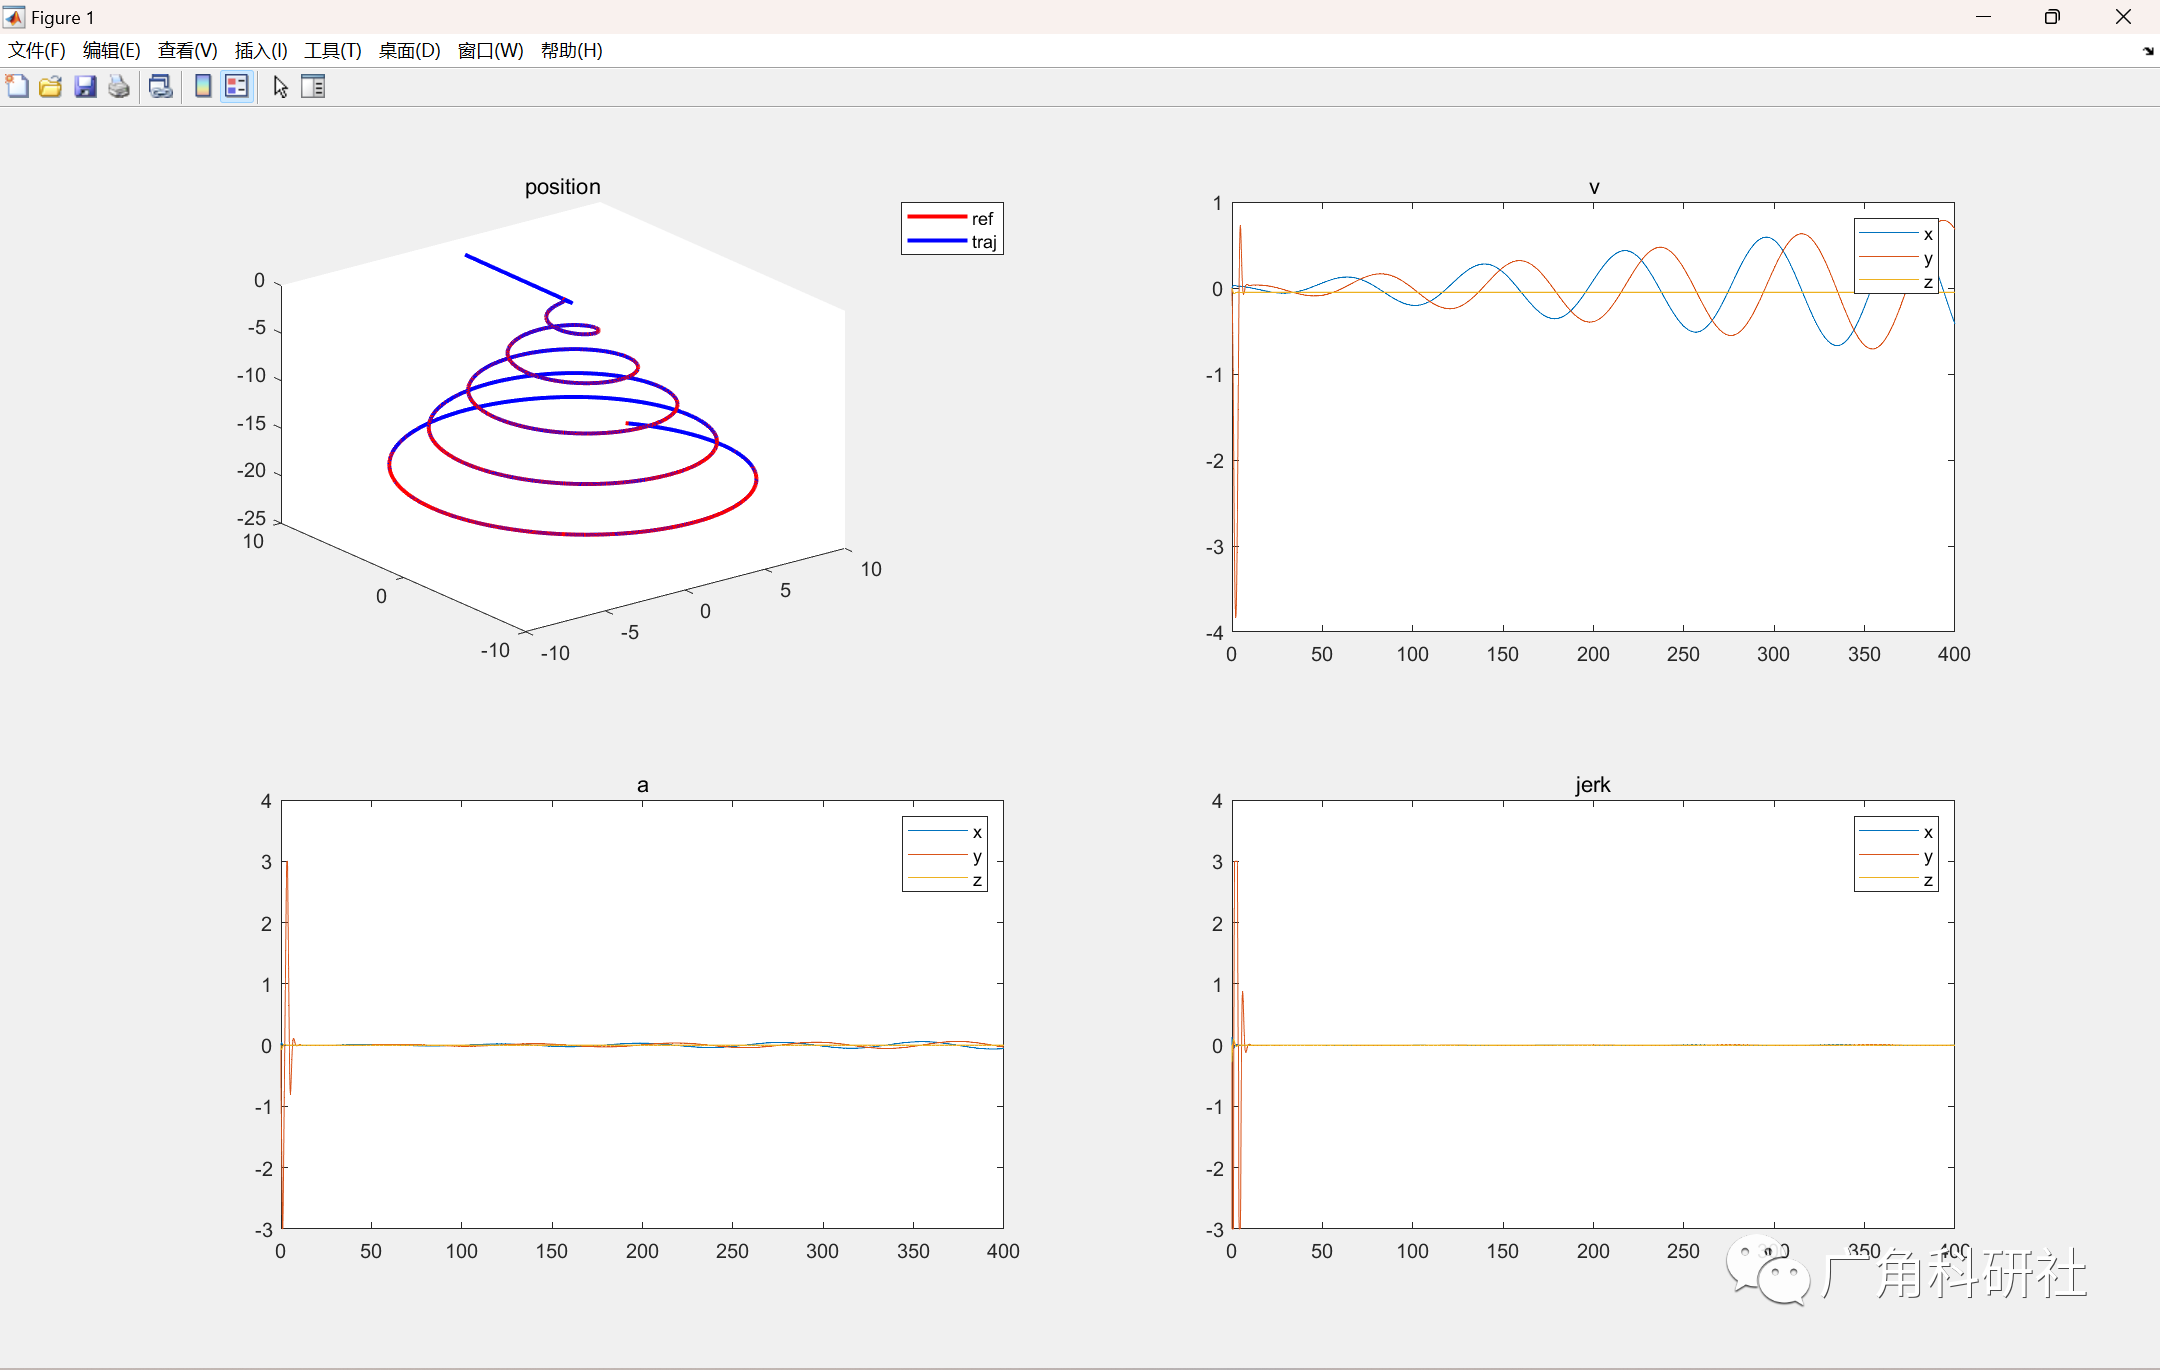
Task: Save the figure with the floppy icon
Action: point(85,87)
